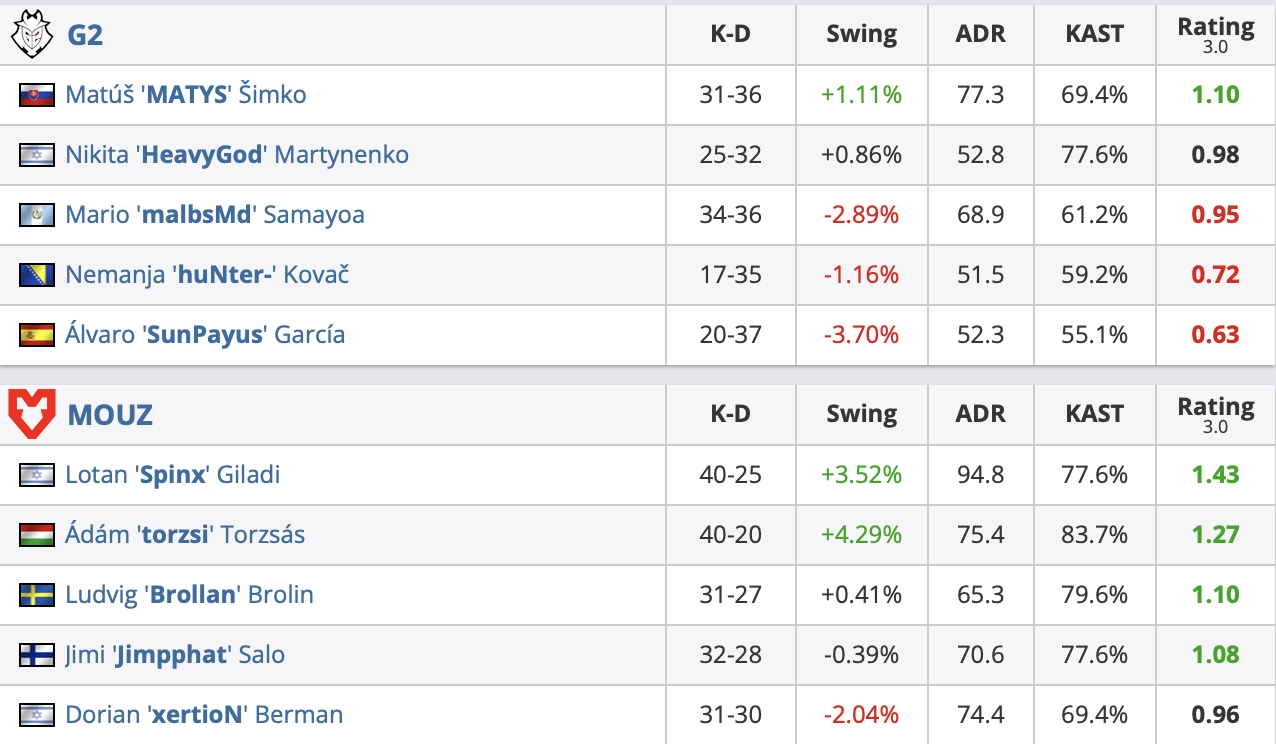Click Swing column header in MOUZ table
Image resolution: width=1276 pixels, height=744 pixels.
861,414
